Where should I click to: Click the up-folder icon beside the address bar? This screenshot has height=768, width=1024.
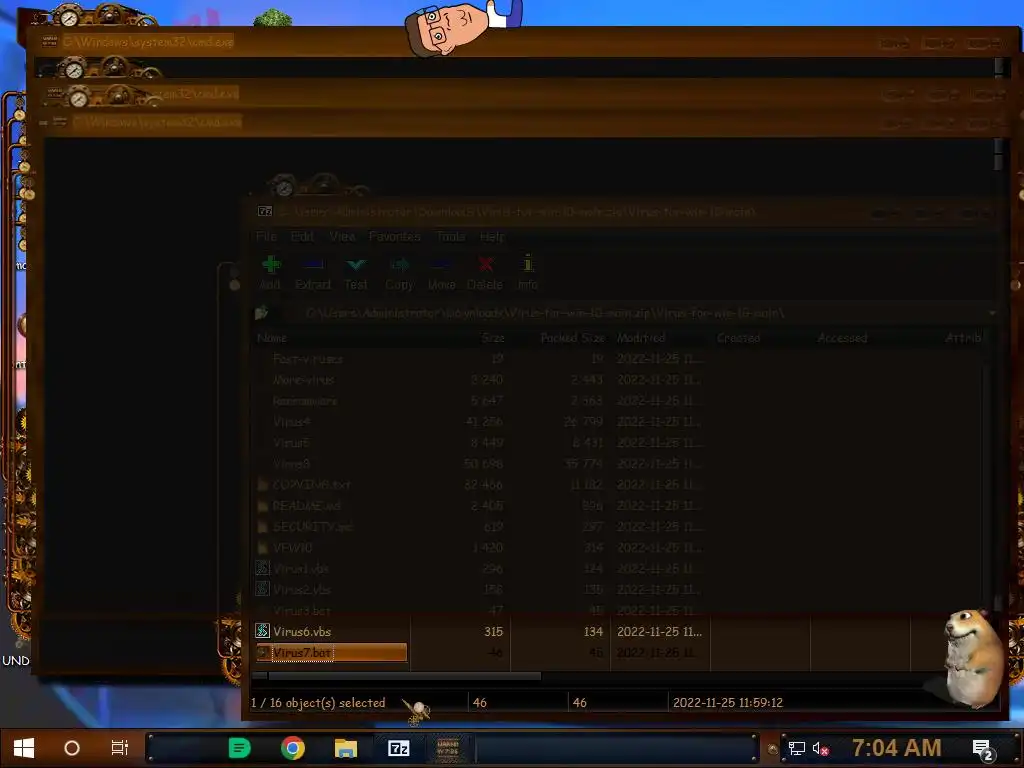[x=261, y=313]
